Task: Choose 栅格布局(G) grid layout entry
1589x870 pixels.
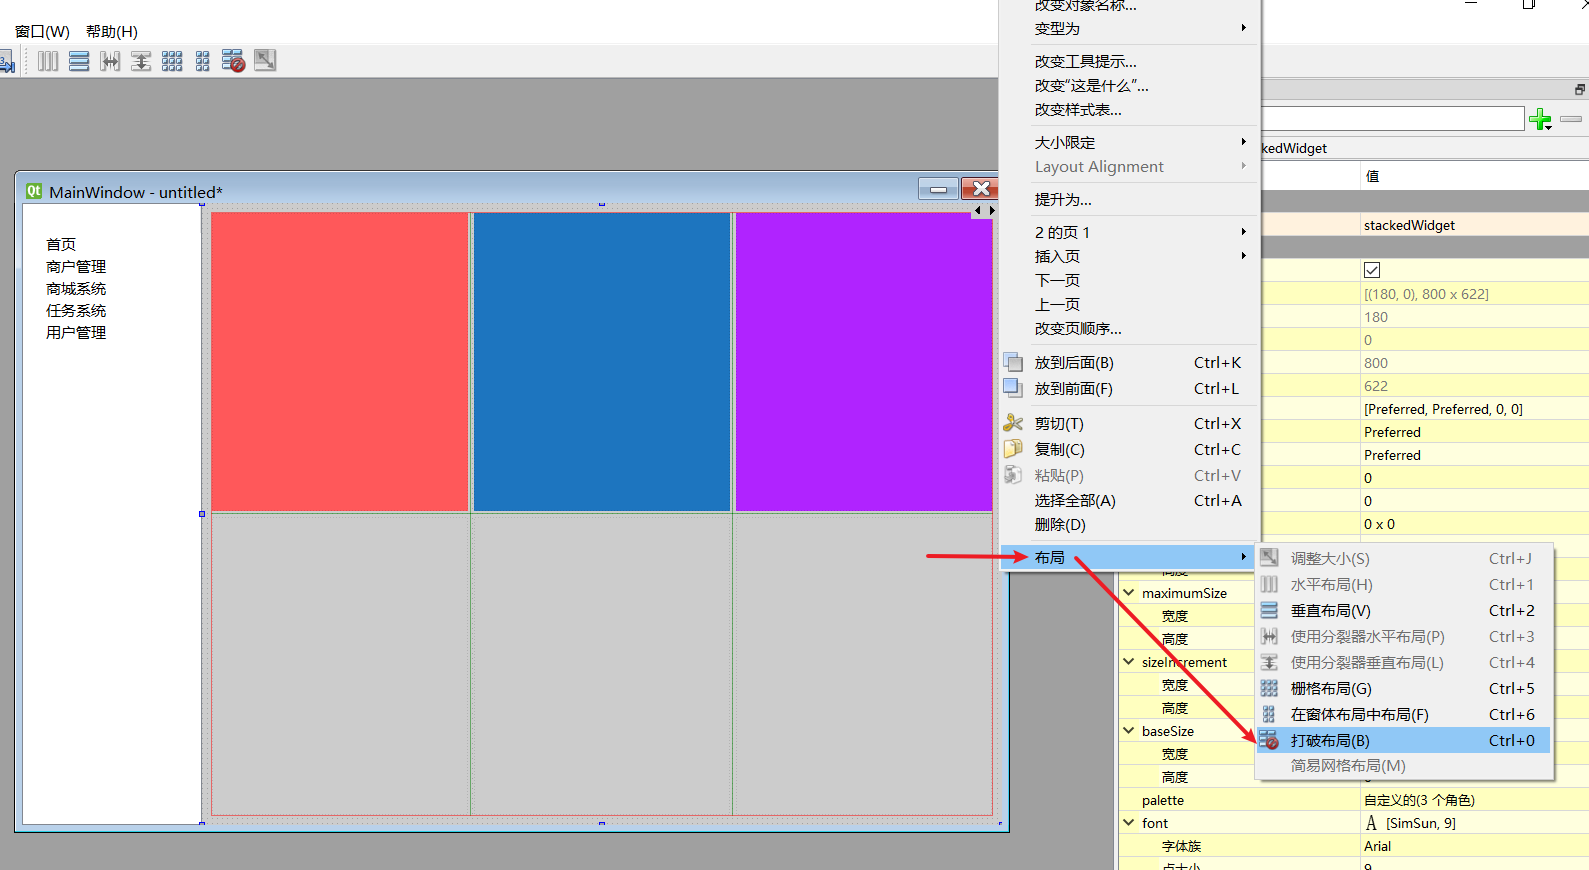Action: click(1404, 689)
